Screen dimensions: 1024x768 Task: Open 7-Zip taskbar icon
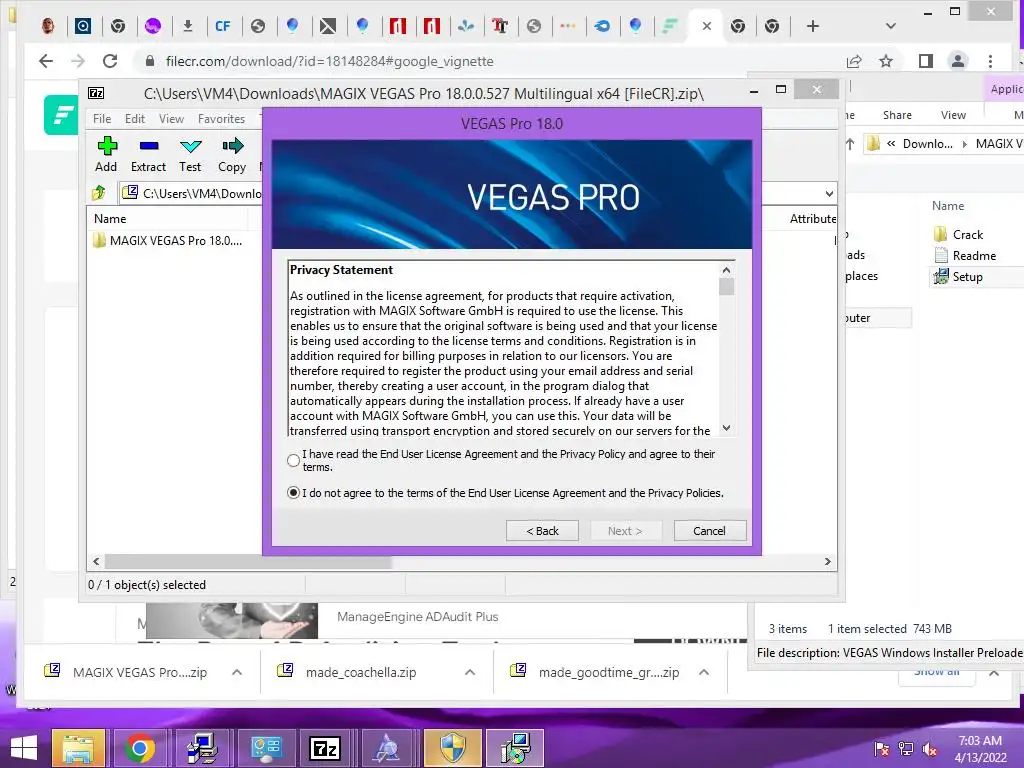pos(325,748)
